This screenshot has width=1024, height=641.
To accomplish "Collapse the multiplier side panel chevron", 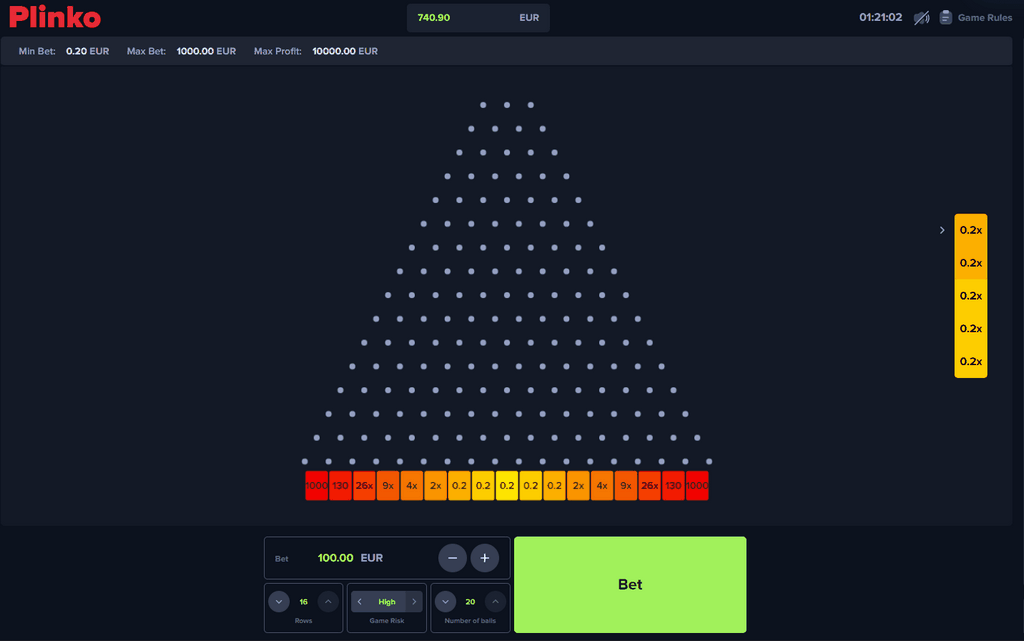I will pyautogui.click(x=941, y=229).
